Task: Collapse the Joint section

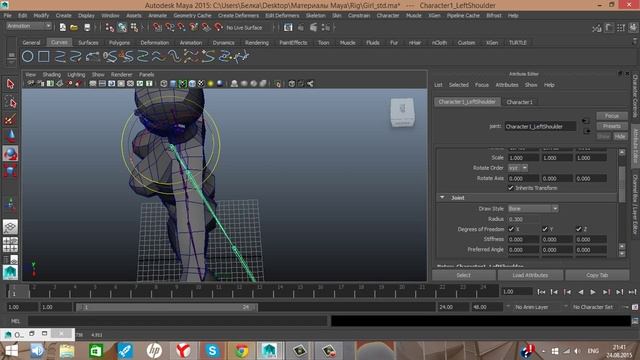Action: 442,198
